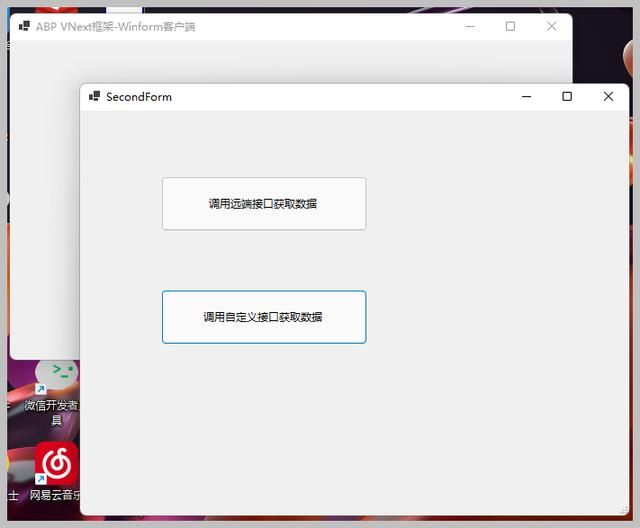Minimize the ABP VNext Winform window

click(469, 26)
